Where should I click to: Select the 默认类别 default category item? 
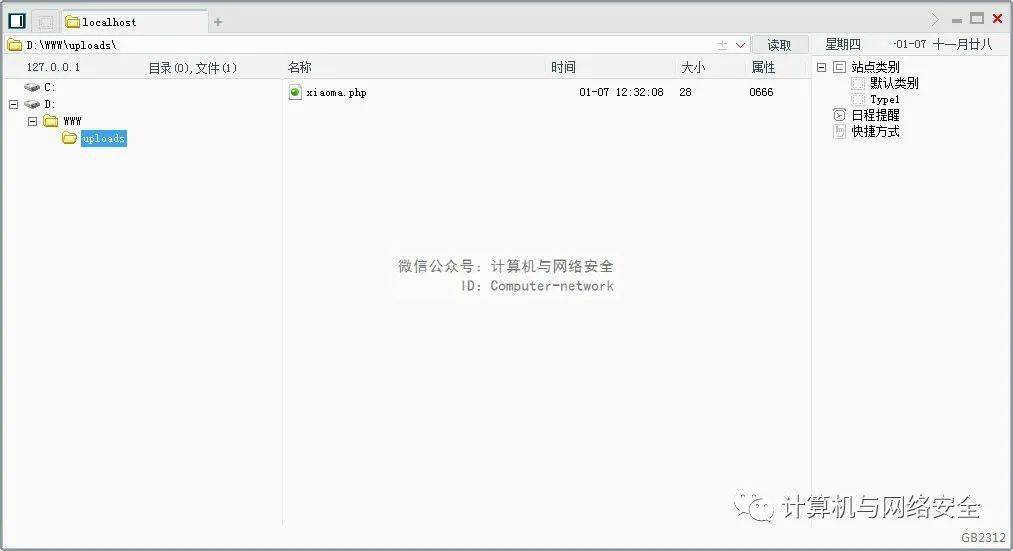point(893,83)
